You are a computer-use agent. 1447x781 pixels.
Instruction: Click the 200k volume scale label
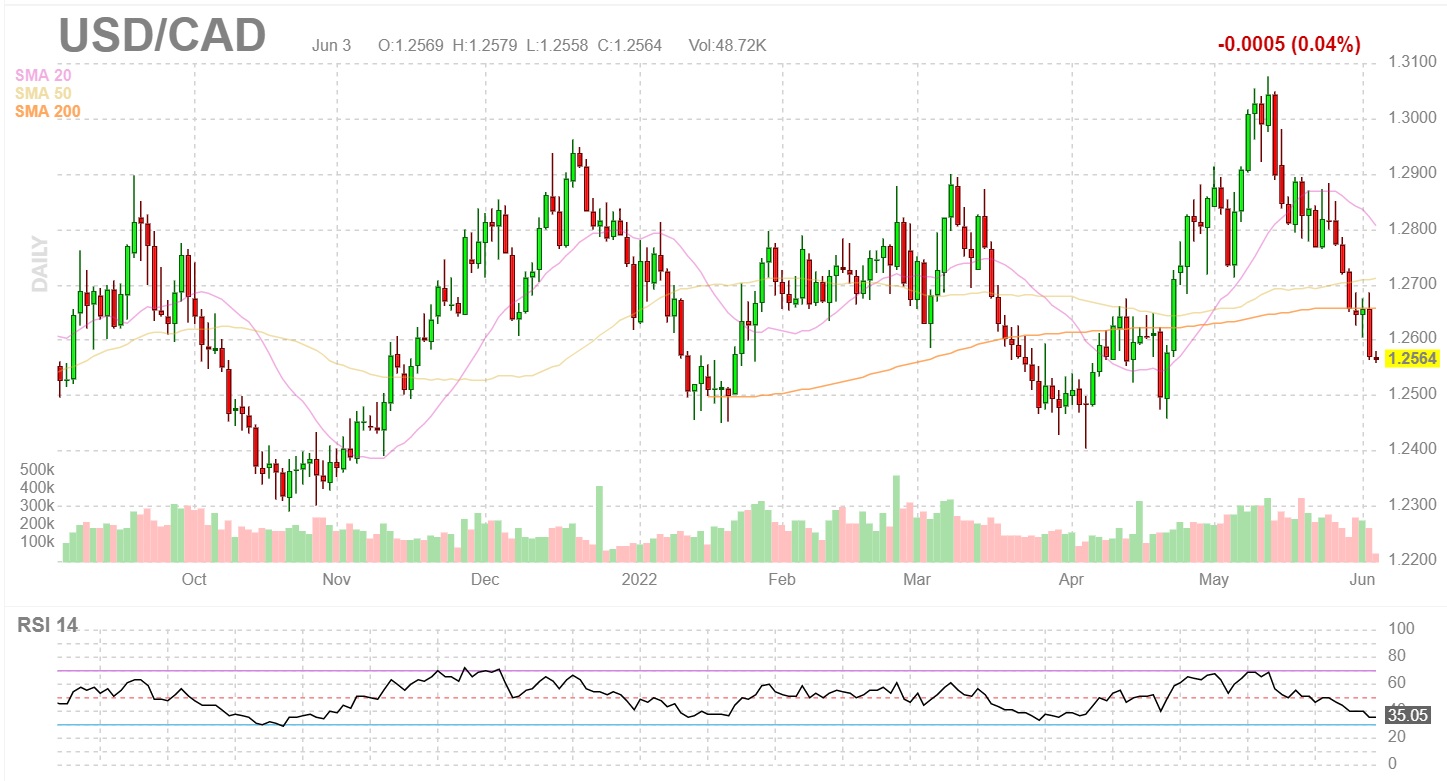click(x=36, y=523)
